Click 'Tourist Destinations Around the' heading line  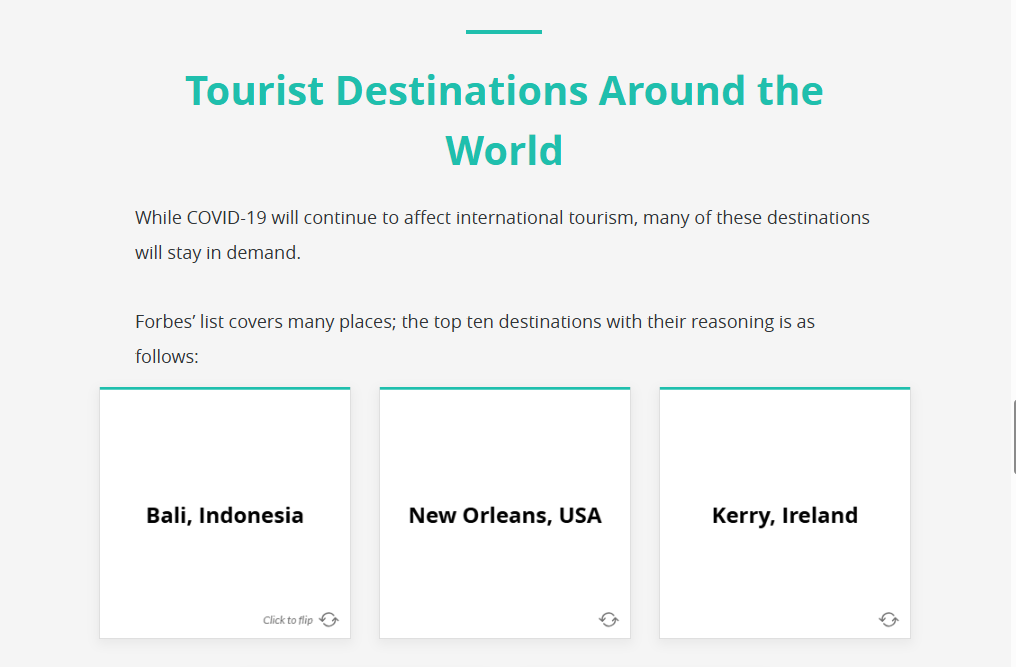pyautogui.click(x=504, y=91)
